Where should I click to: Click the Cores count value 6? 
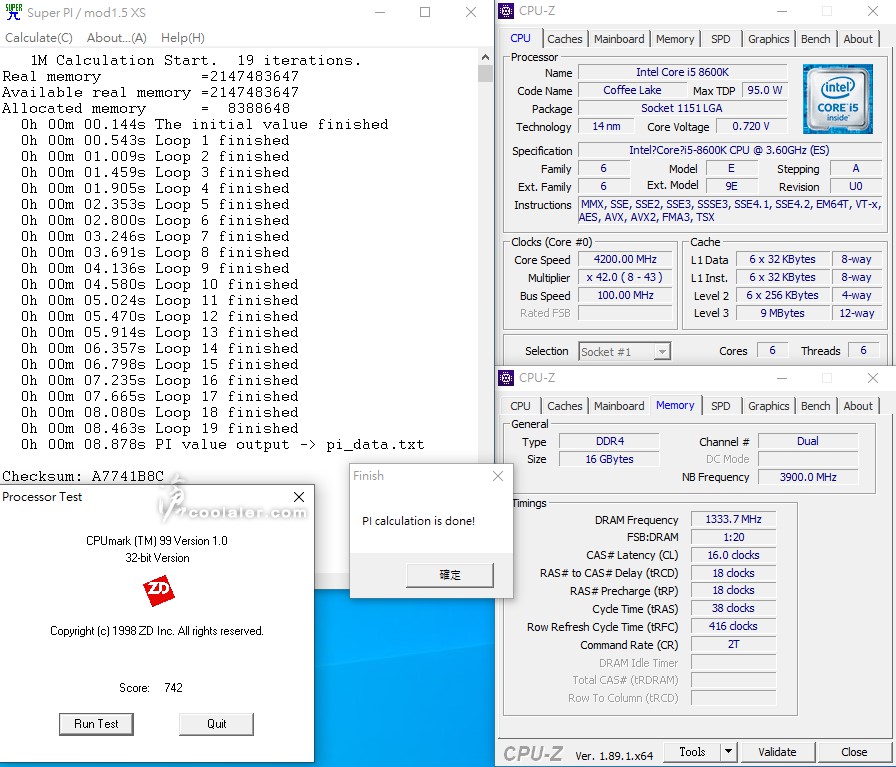pyautogui.click(x=772, y=350)
